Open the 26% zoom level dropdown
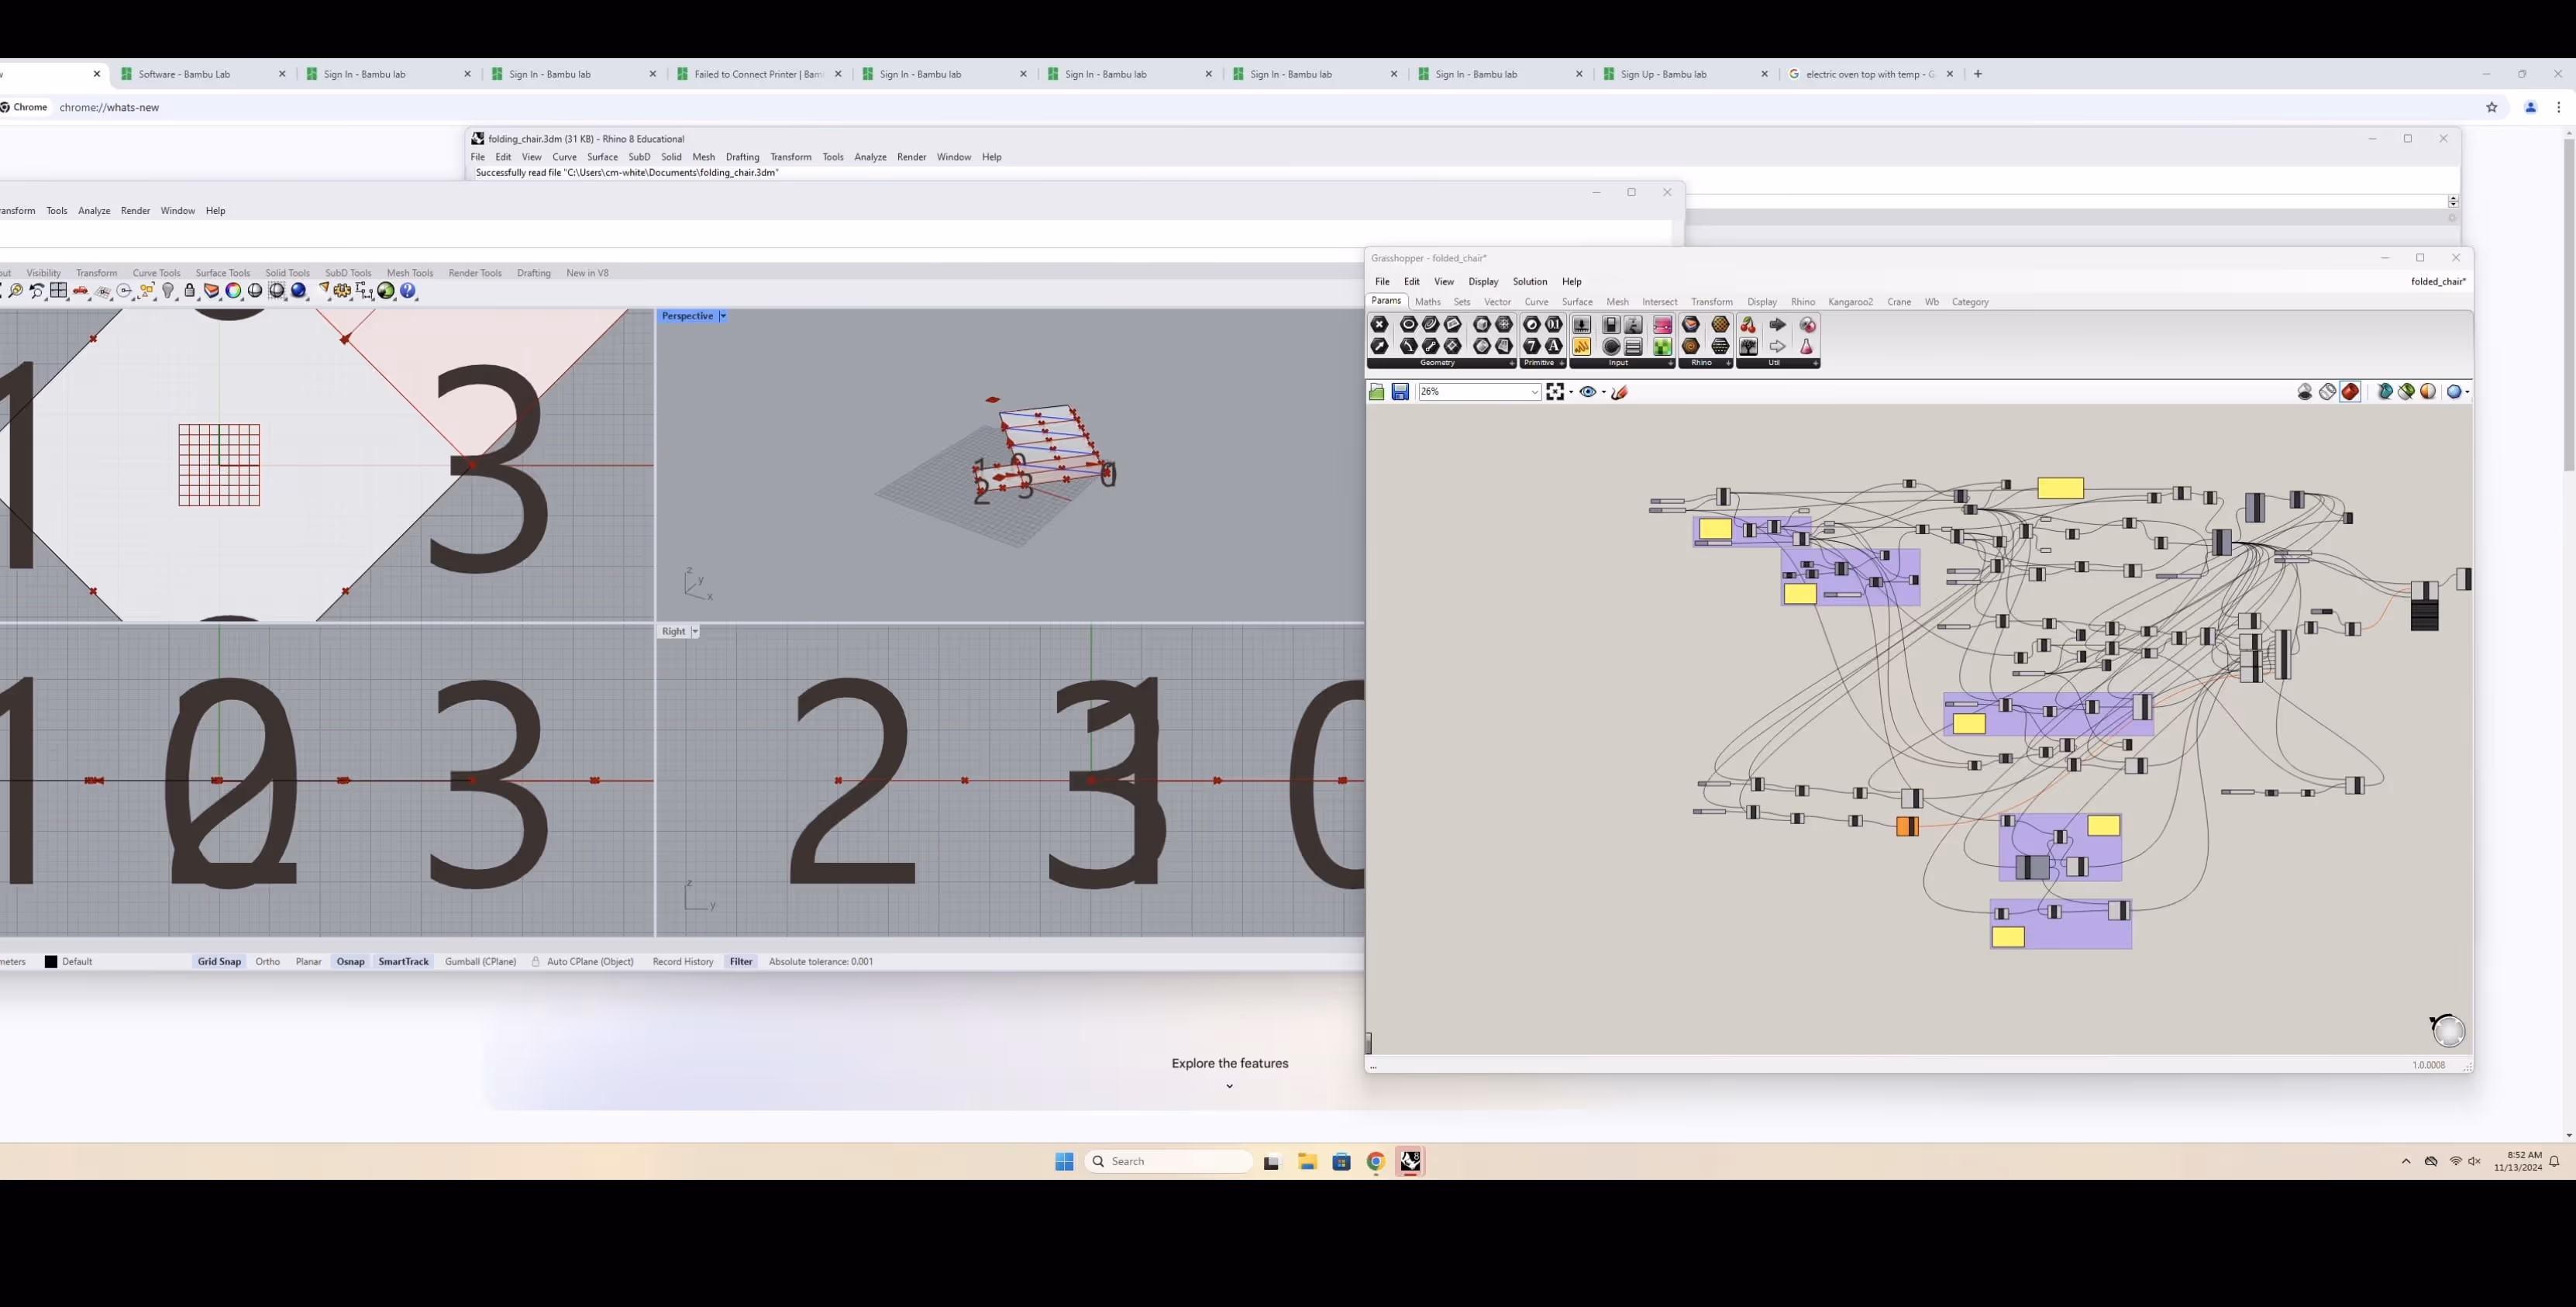This screenshot has width=2576, height=1307. [x=1534, y=392]
